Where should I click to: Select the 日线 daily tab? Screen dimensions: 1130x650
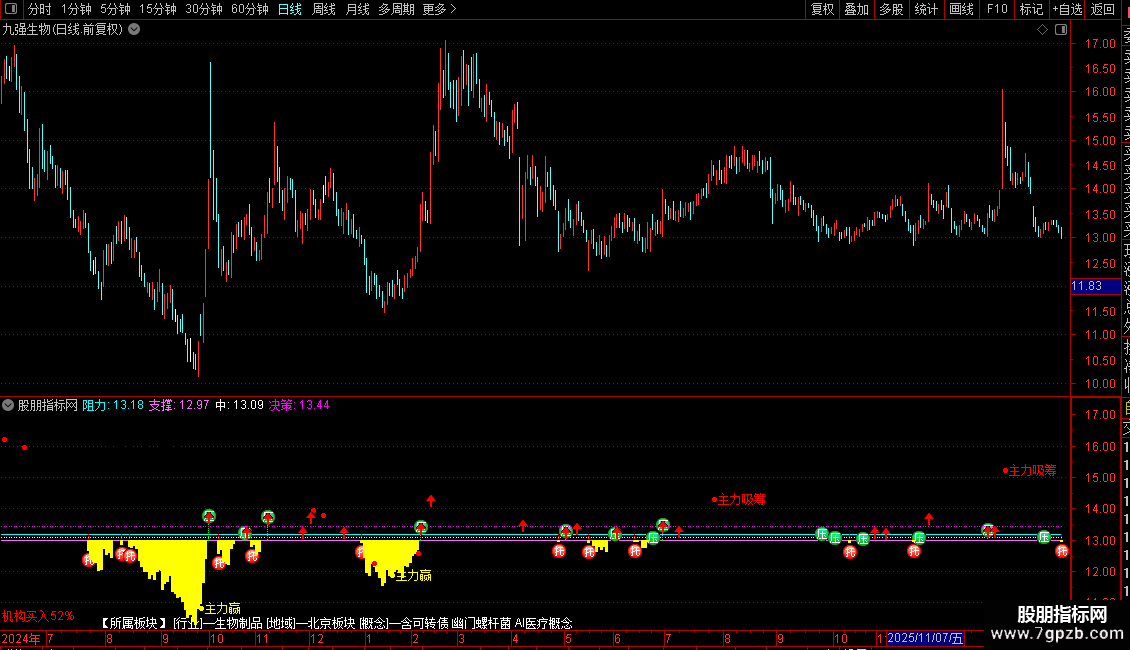click(290, 9)
